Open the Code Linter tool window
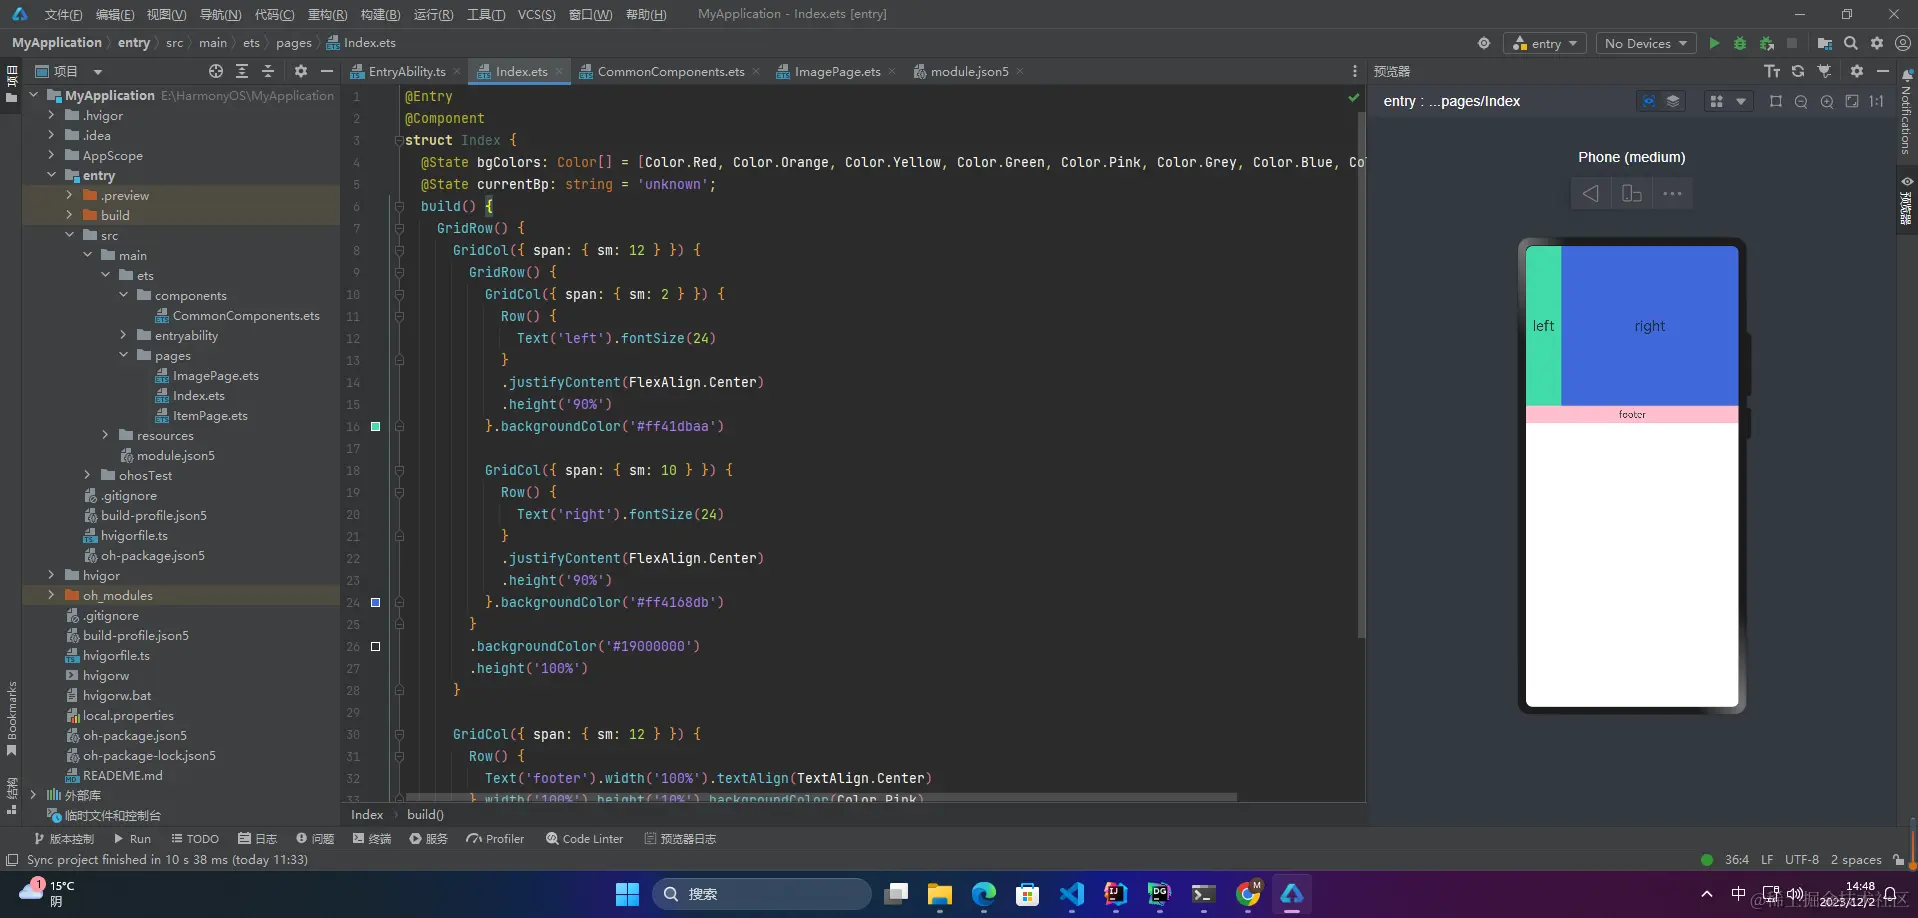1918x918 pixels. coord(584,839)
